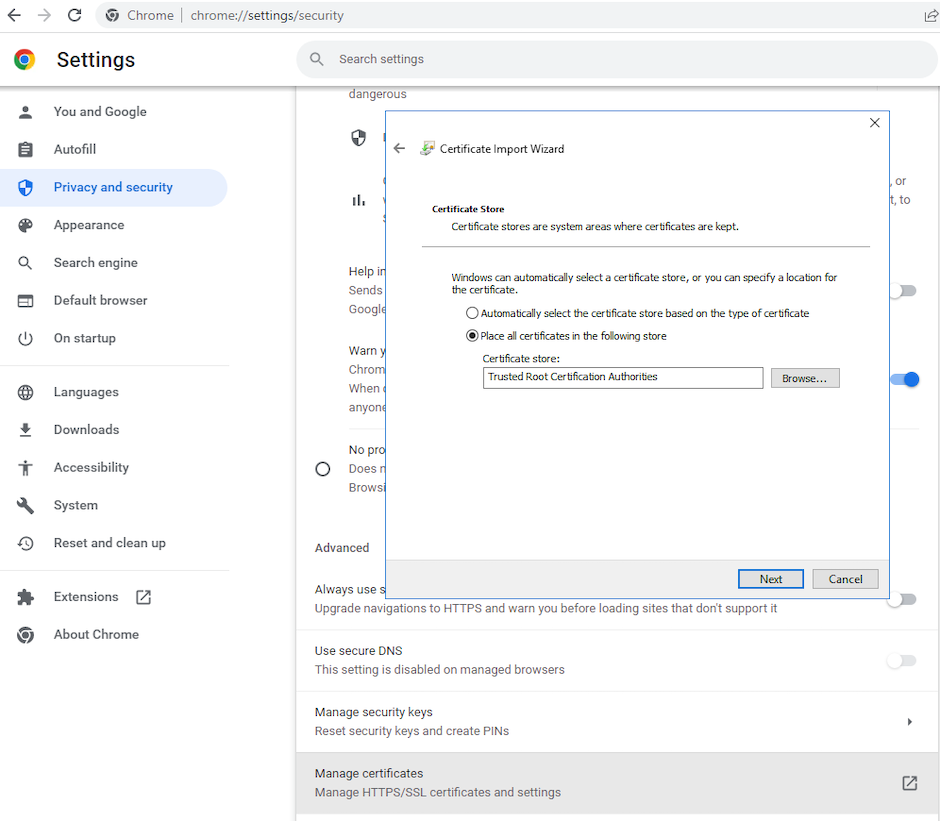Image resolution: width=940 pixels, height=821 pixels.
Task: Click the Certificate Import Wizard certificate icon
Action: (x=427, y=148)
